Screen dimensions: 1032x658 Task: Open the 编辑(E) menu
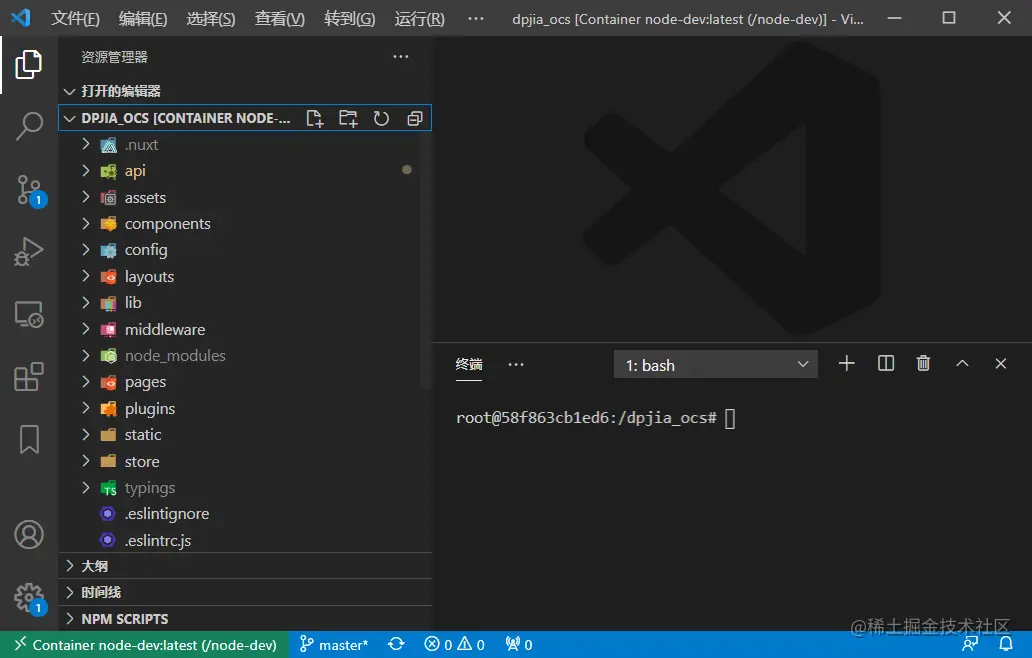click(x=143, y=18)
